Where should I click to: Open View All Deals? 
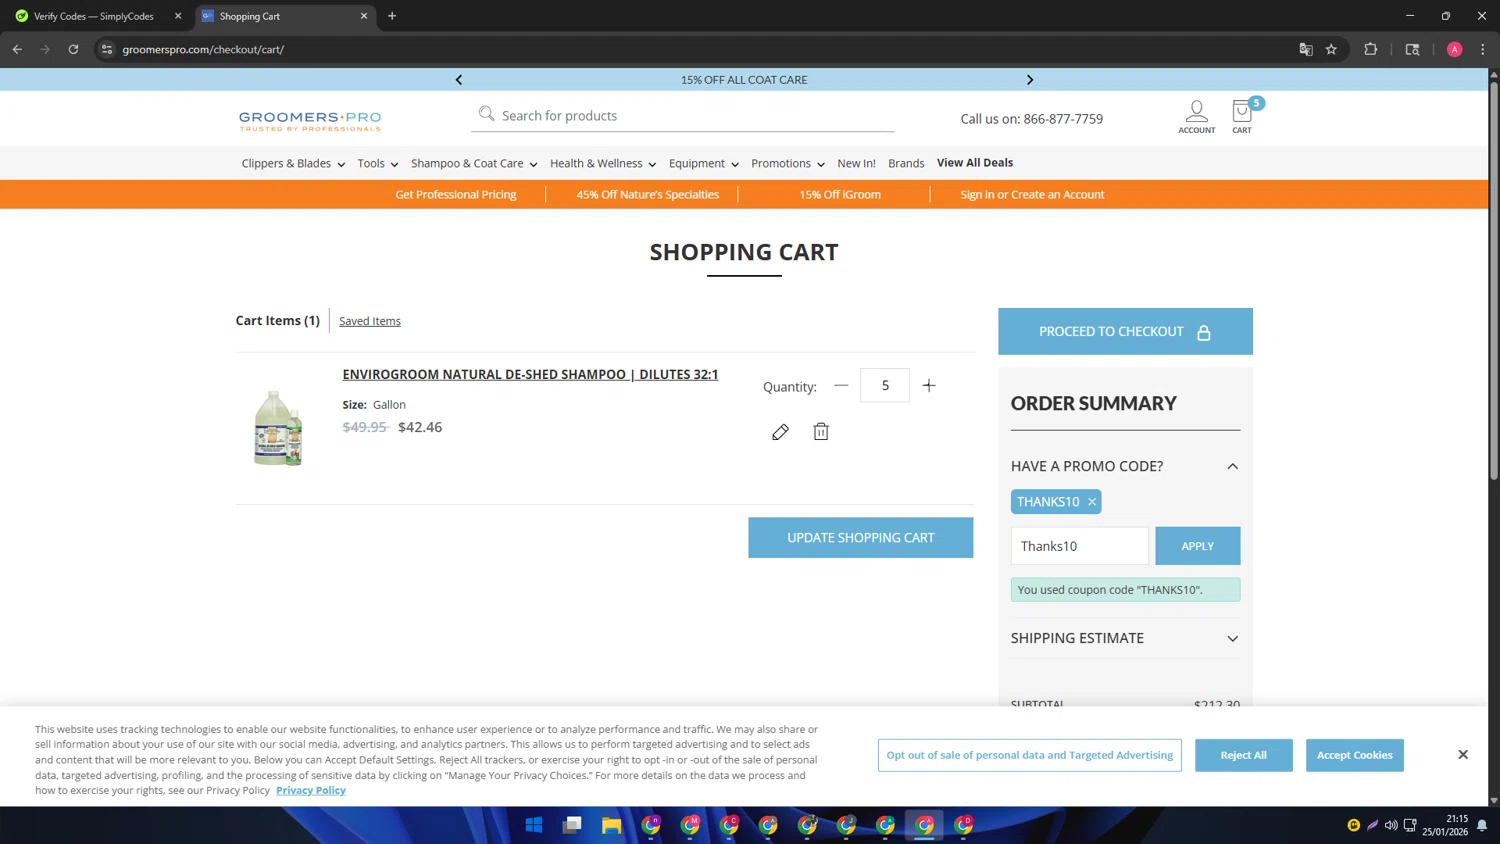coord(975,162)
